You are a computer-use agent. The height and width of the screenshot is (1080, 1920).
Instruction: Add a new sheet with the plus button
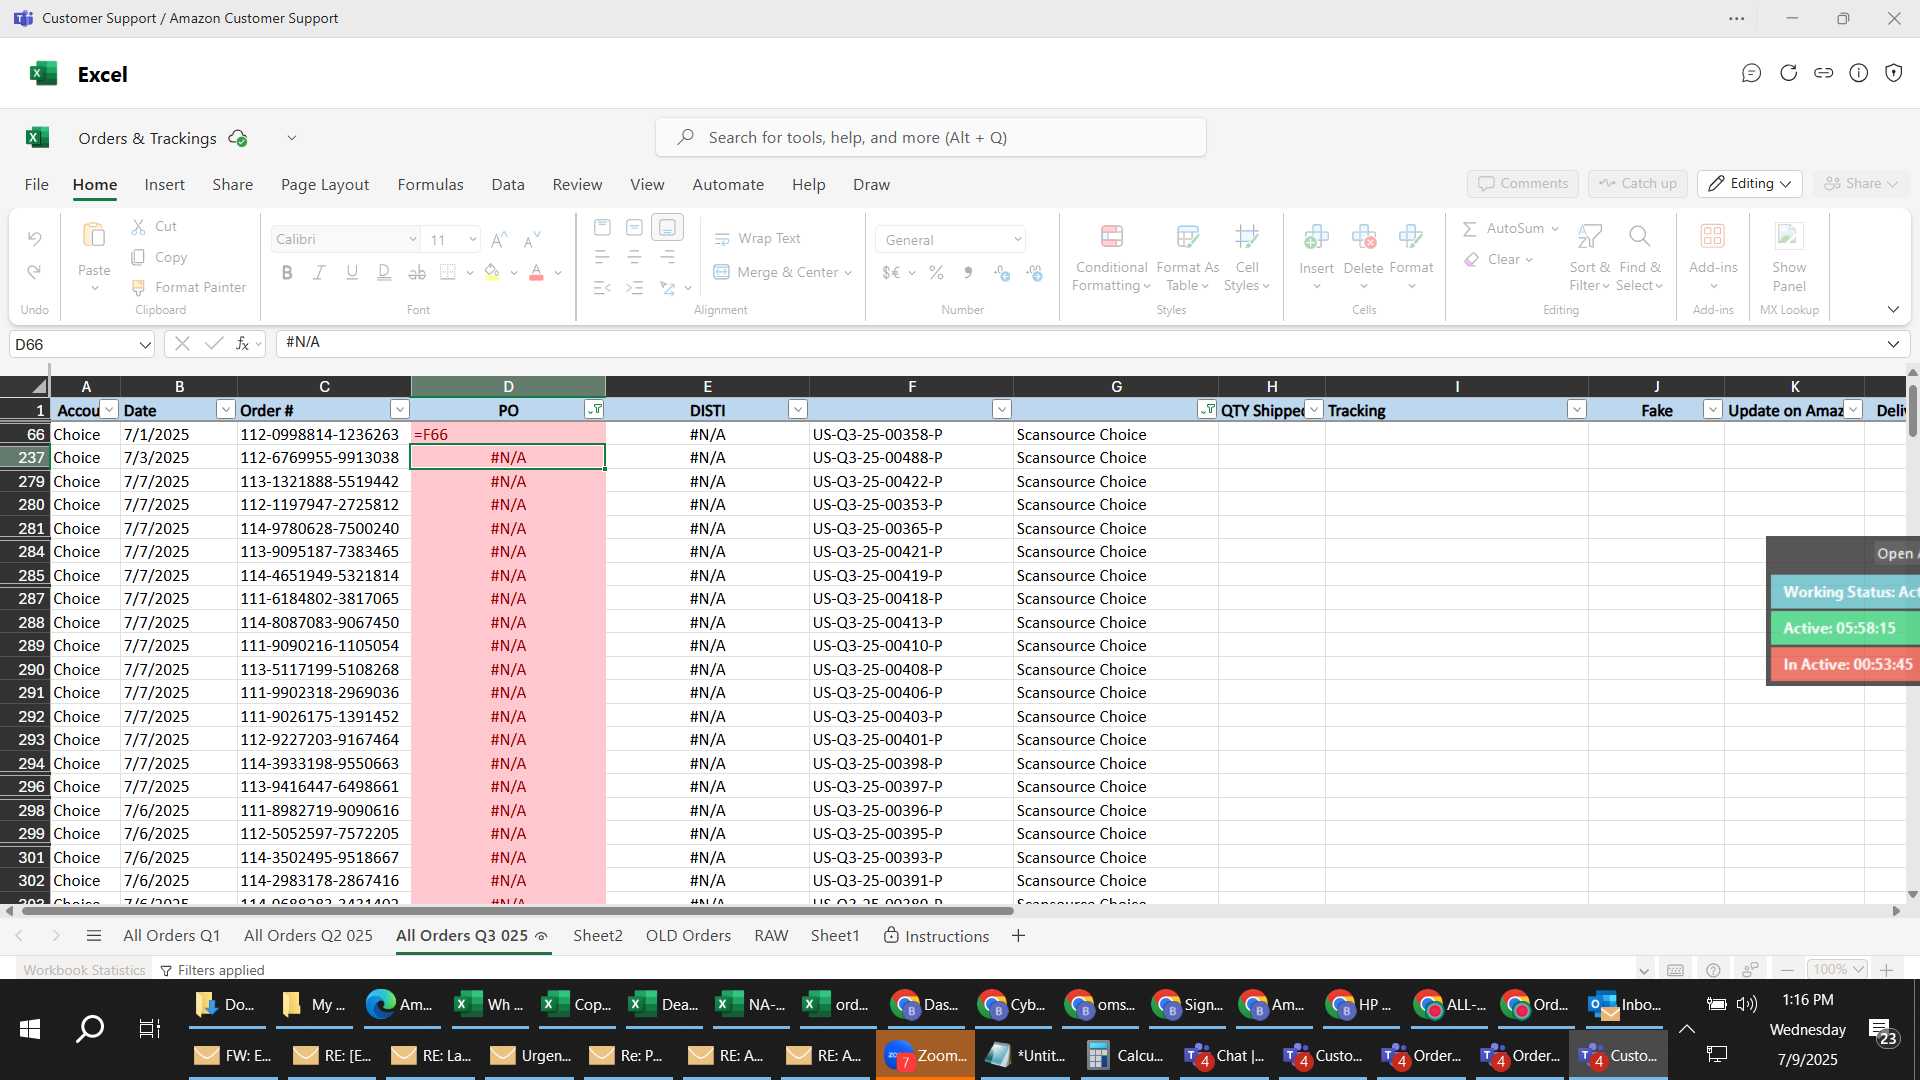coord(1018,936)
